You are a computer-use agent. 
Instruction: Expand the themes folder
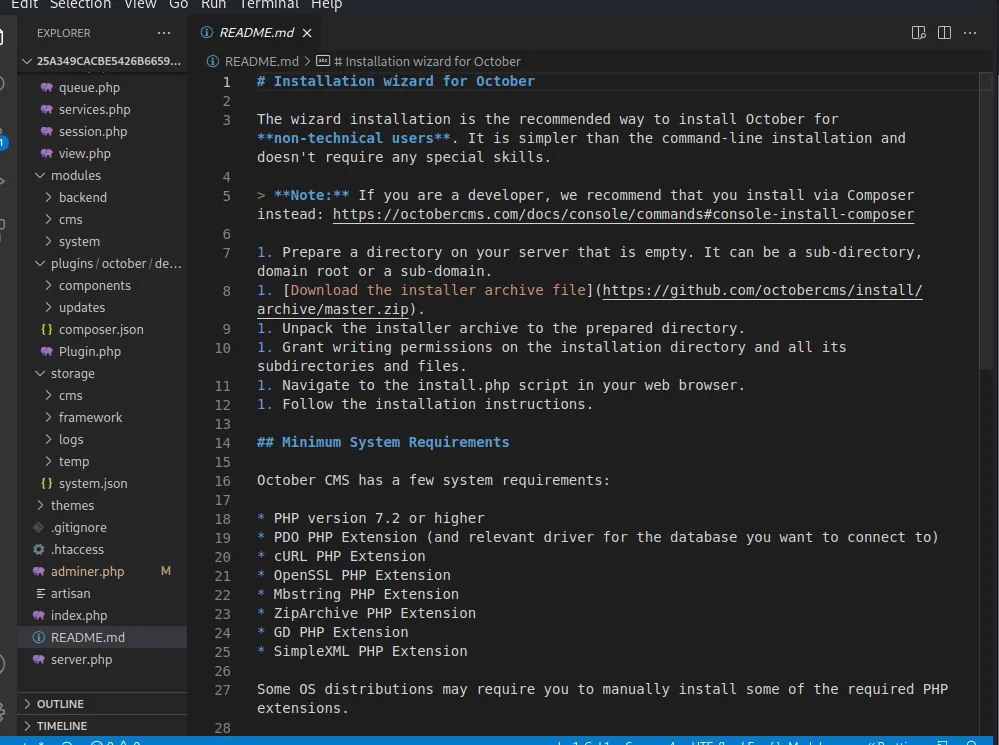point(72,506)
